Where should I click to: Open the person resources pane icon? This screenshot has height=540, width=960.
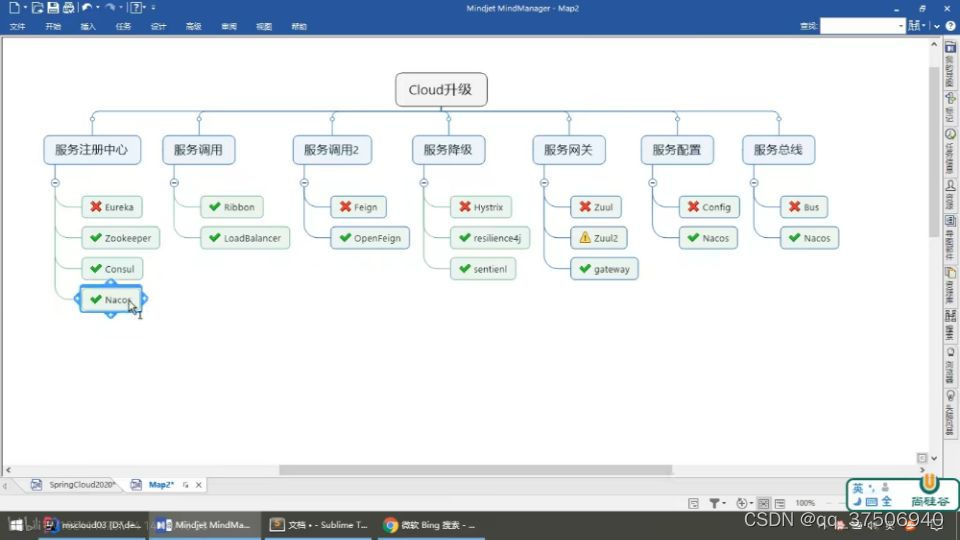coord(950,185)
